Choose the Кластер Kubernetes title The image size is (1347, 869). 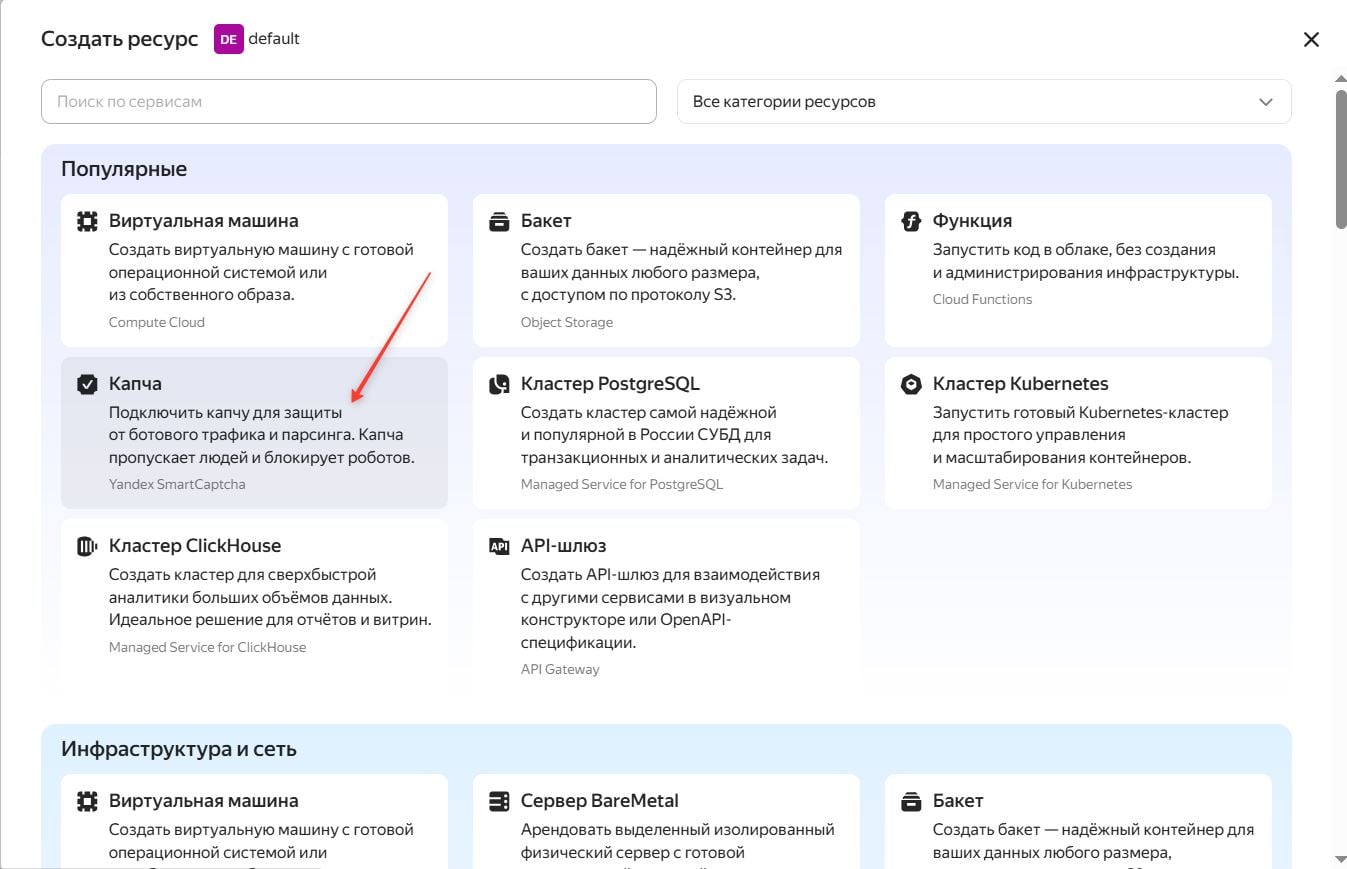pyautogui.click(x=1021, y=384)
